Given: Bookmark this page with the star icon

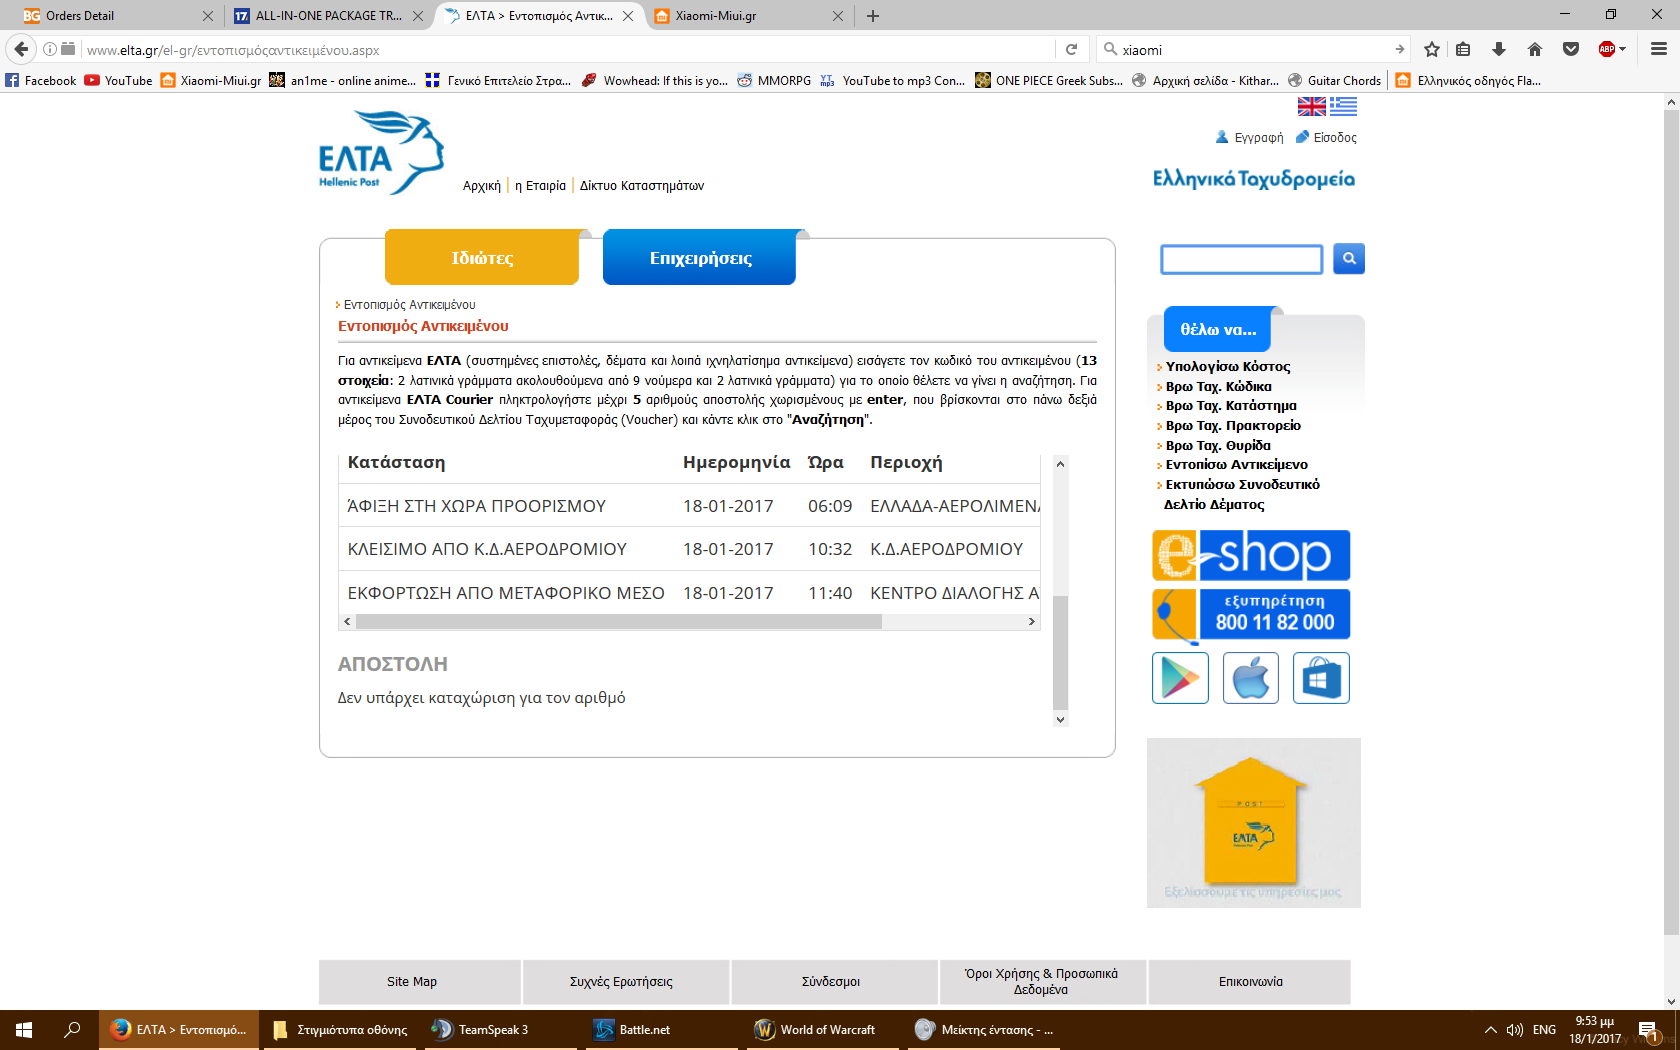Looking at the screenshot, I should click(1432, 49).
